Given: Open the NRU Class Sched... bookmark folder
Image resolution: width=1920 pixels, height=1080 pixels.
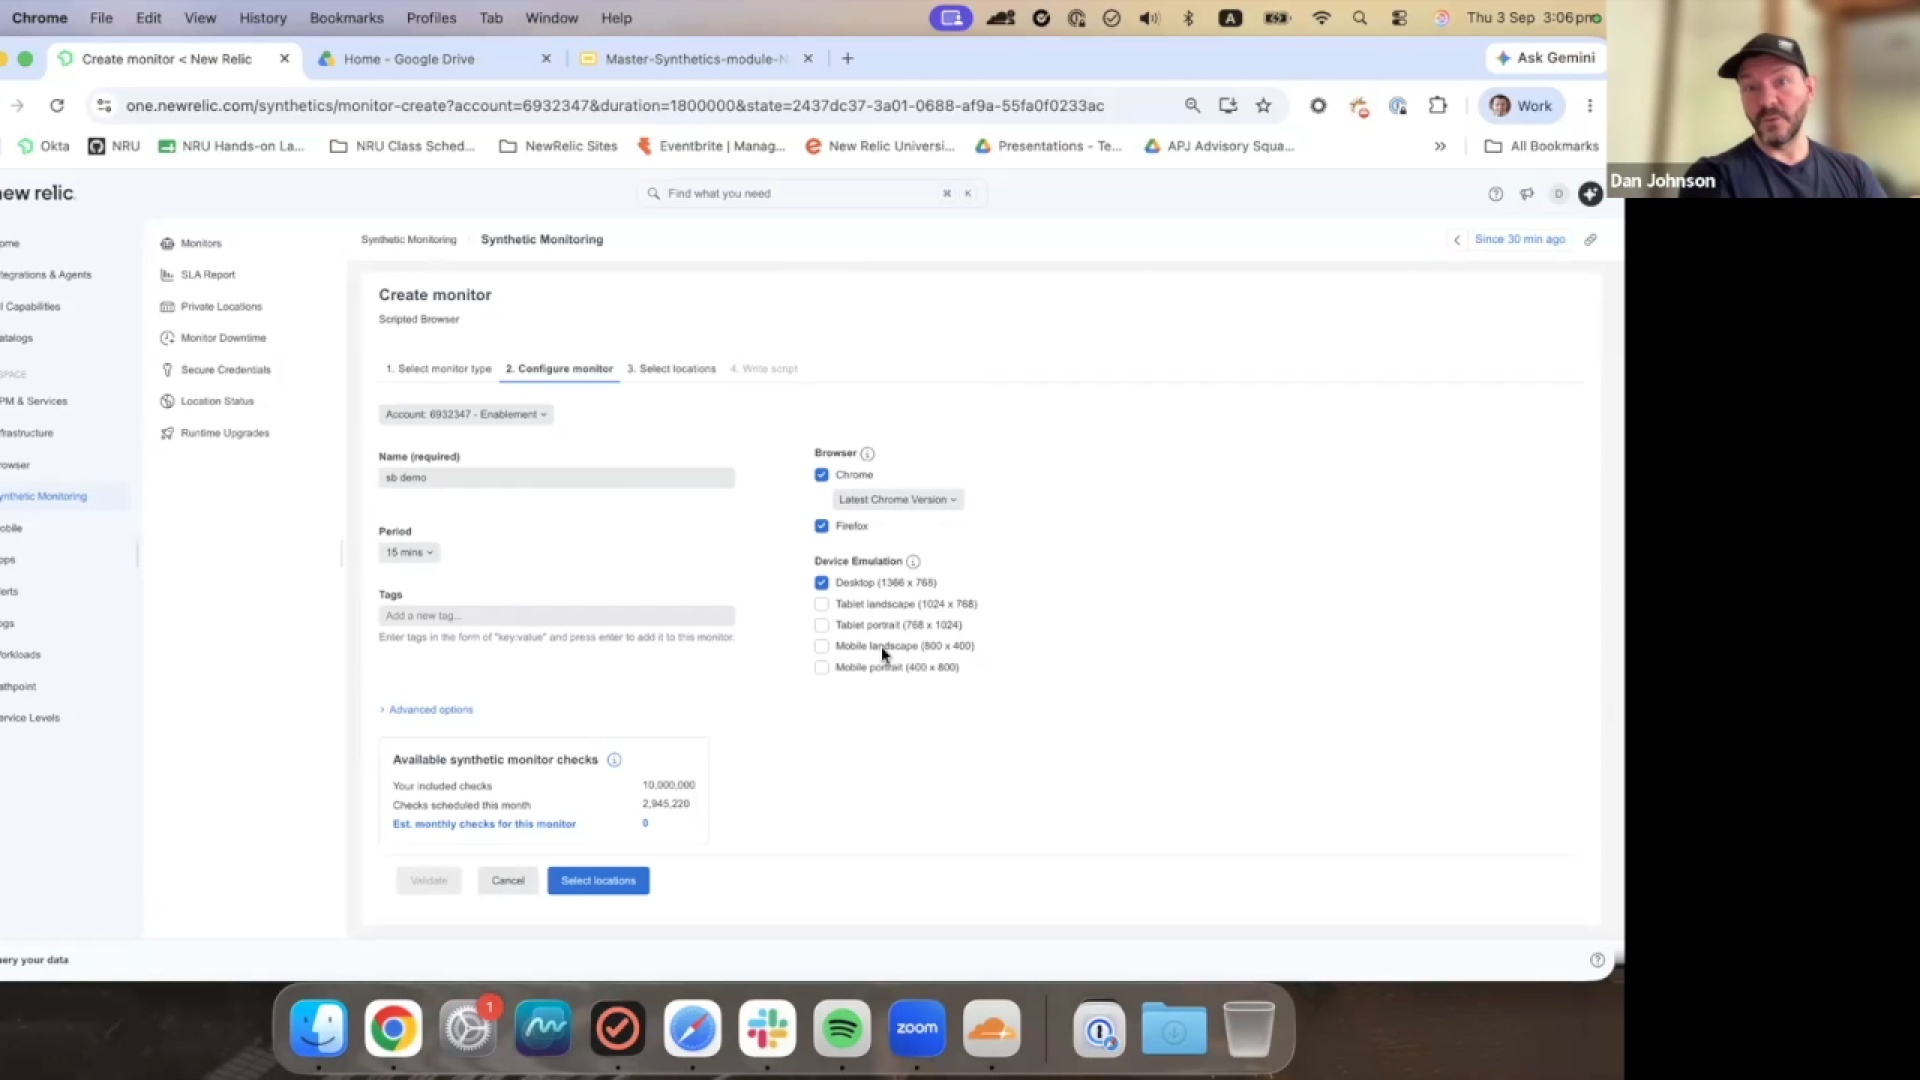Looking at the screenshot, I should [403, 146].
